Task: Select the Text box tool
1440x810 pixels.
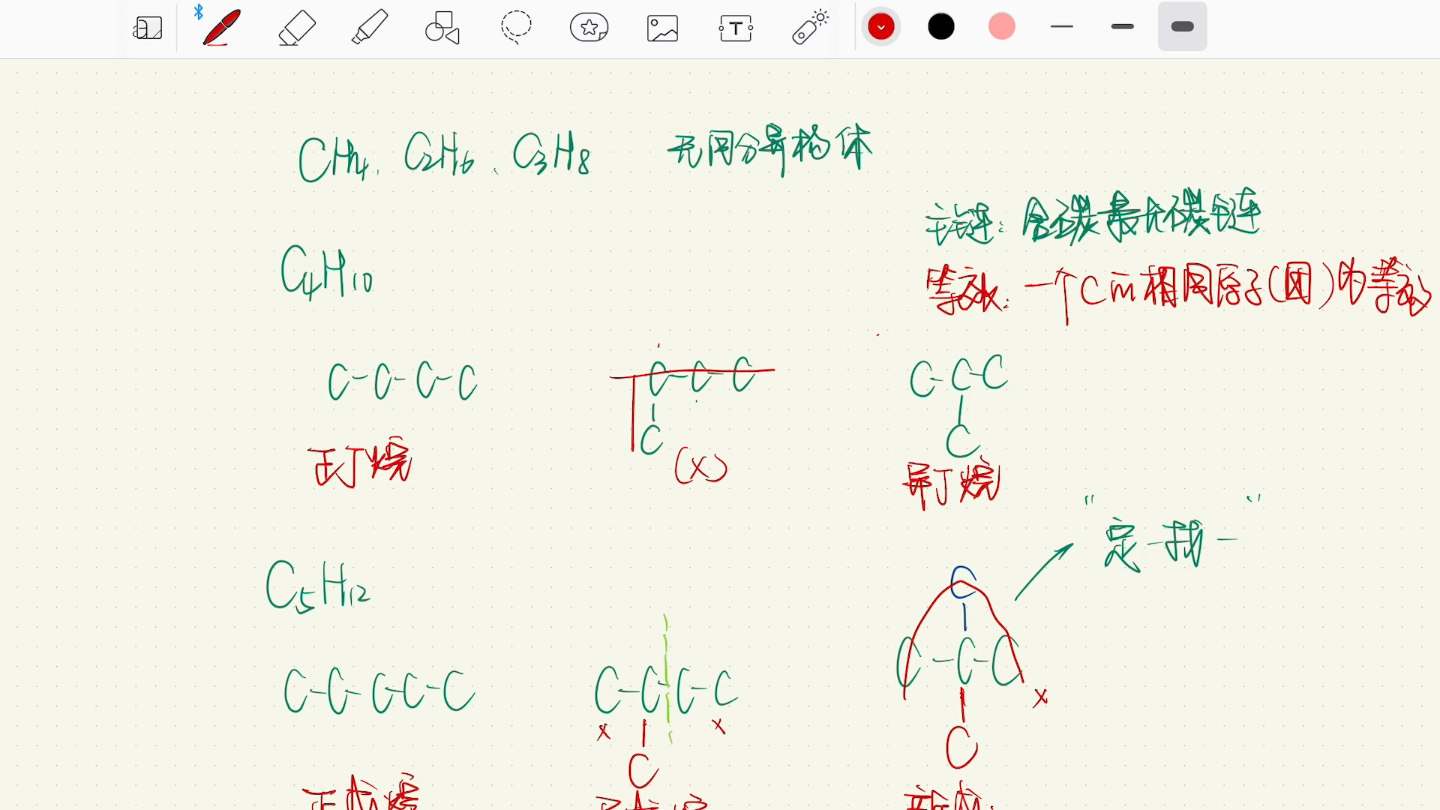Action: (736, 28)
